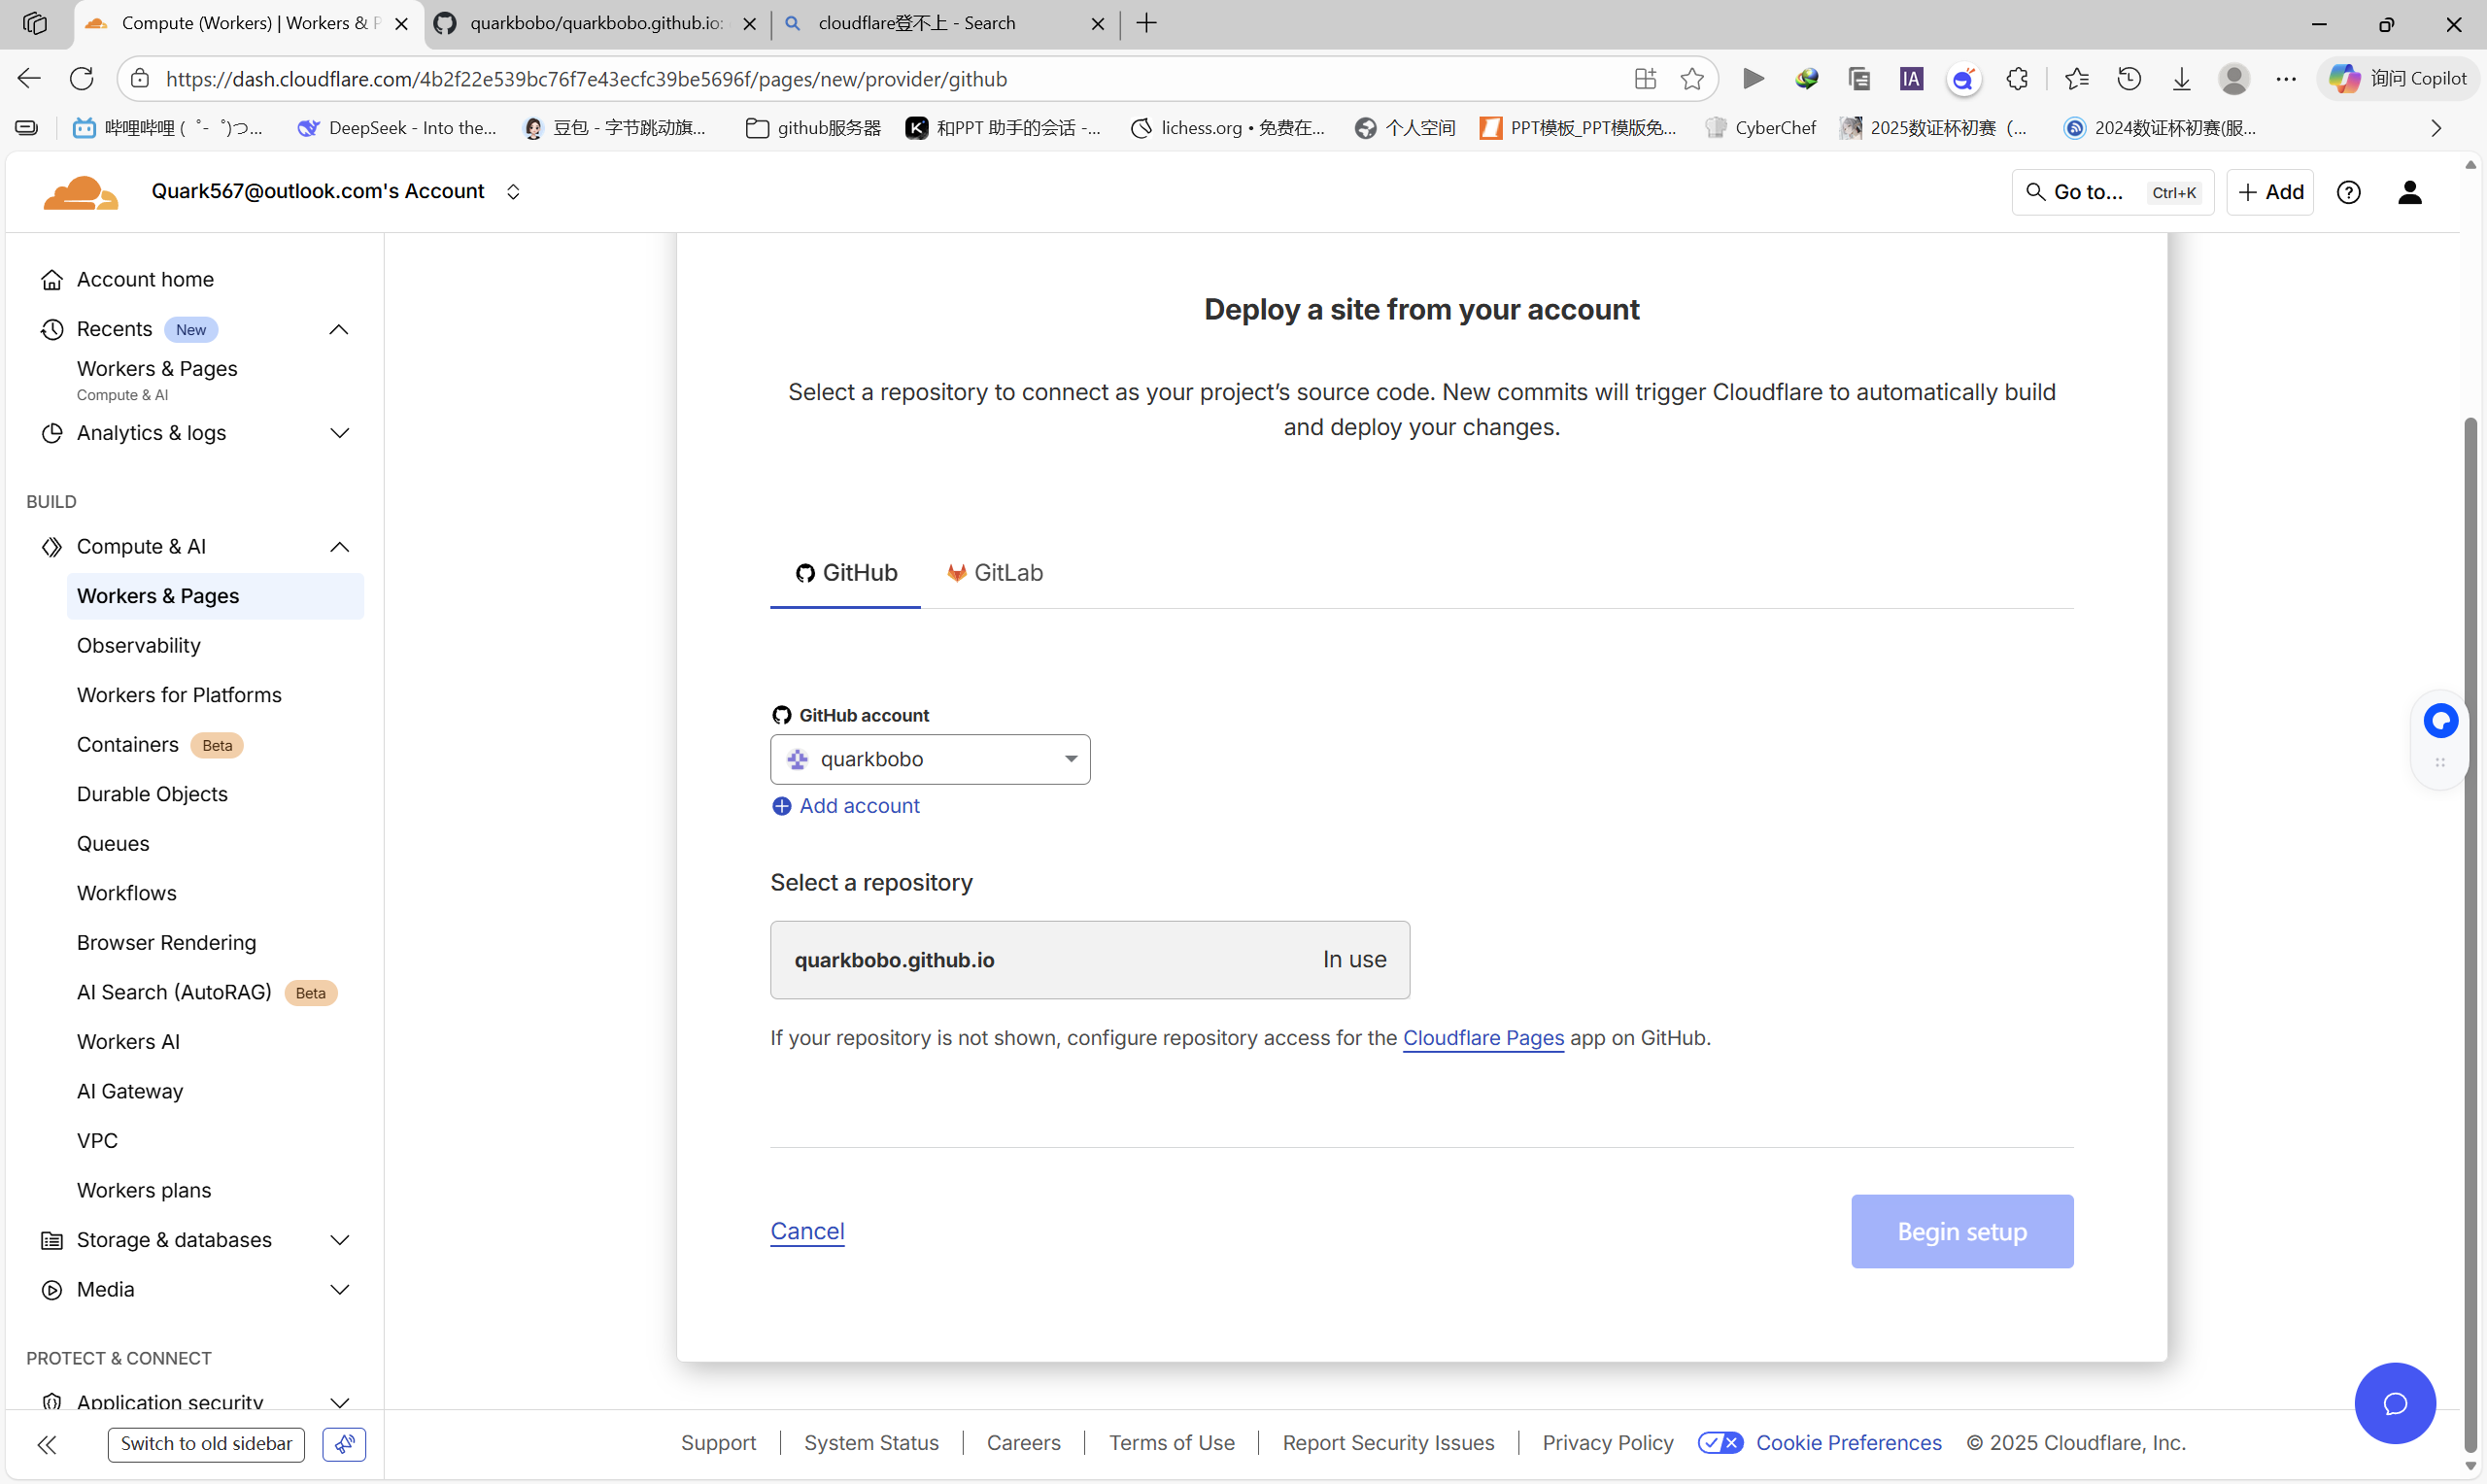Open the account switcher chevron
The image size is (2487, 1484).
coord(513,192)
